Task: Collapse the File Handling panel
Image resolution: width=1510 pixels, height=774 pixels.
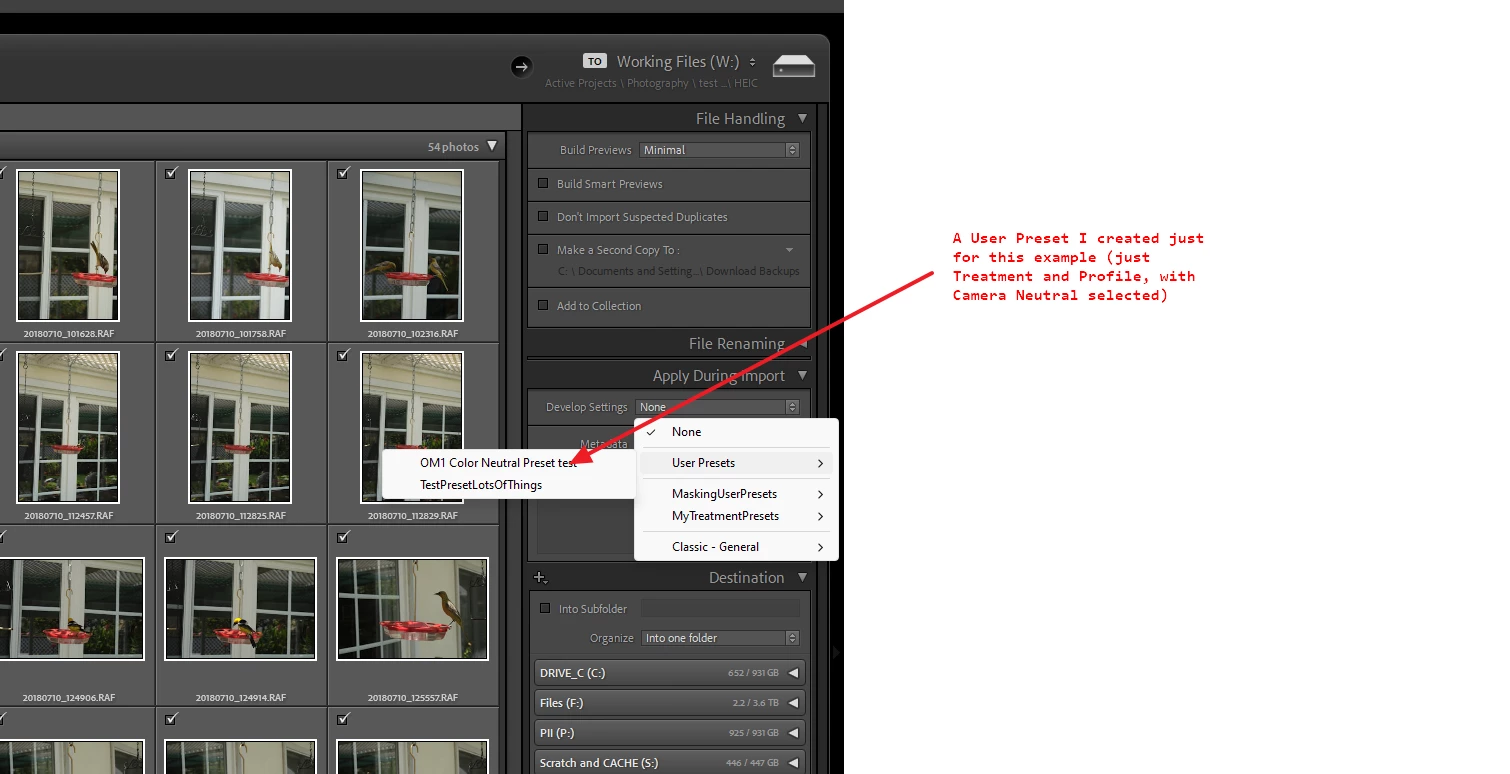Action: click(x=802, y=118)
